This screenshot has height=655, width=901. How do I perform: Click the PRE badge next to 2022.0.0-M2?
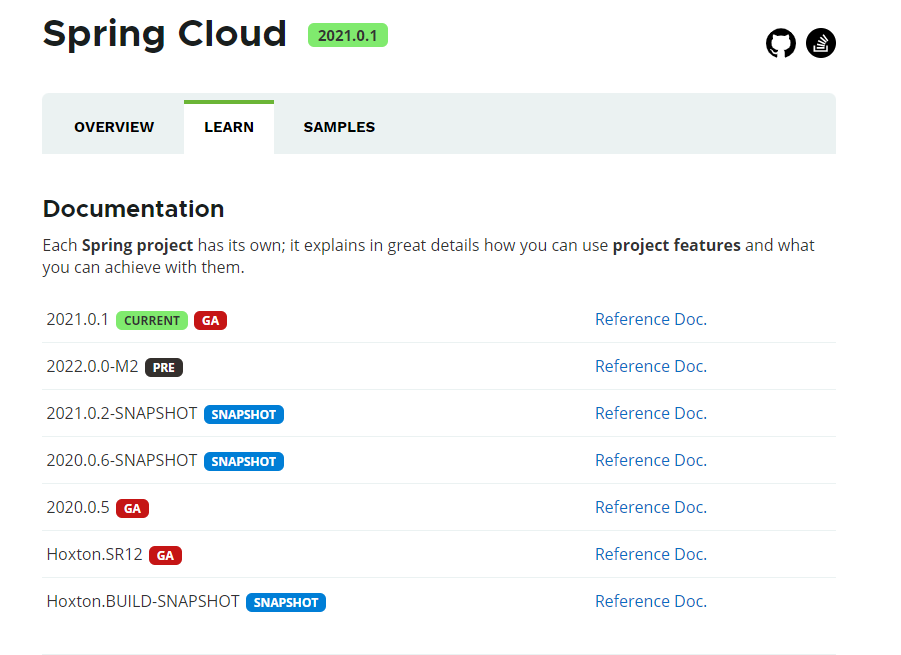[x=164, y=368]
